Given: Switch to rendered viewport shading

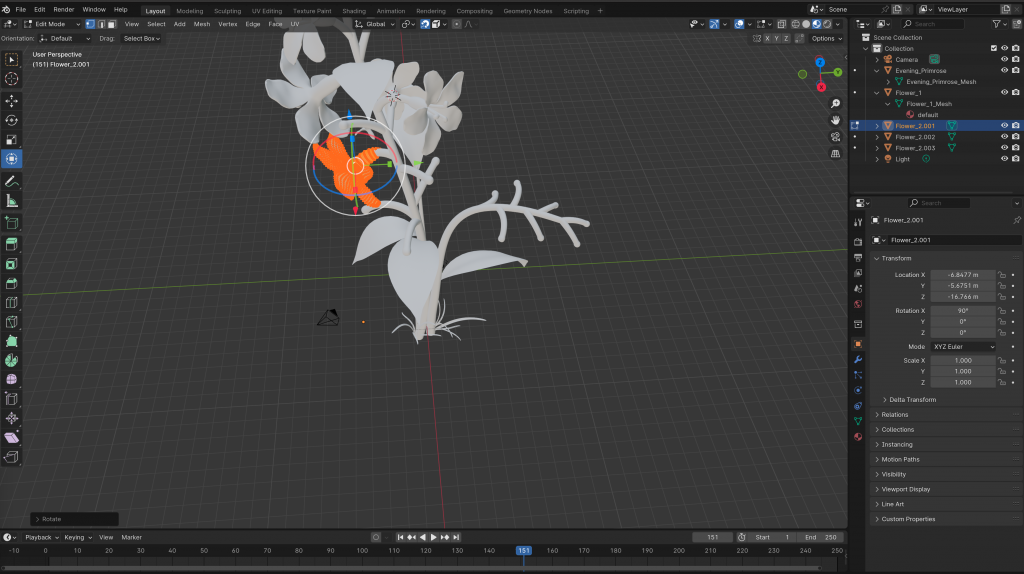Looking at the screenshot, I should click(x=827, y=24).
